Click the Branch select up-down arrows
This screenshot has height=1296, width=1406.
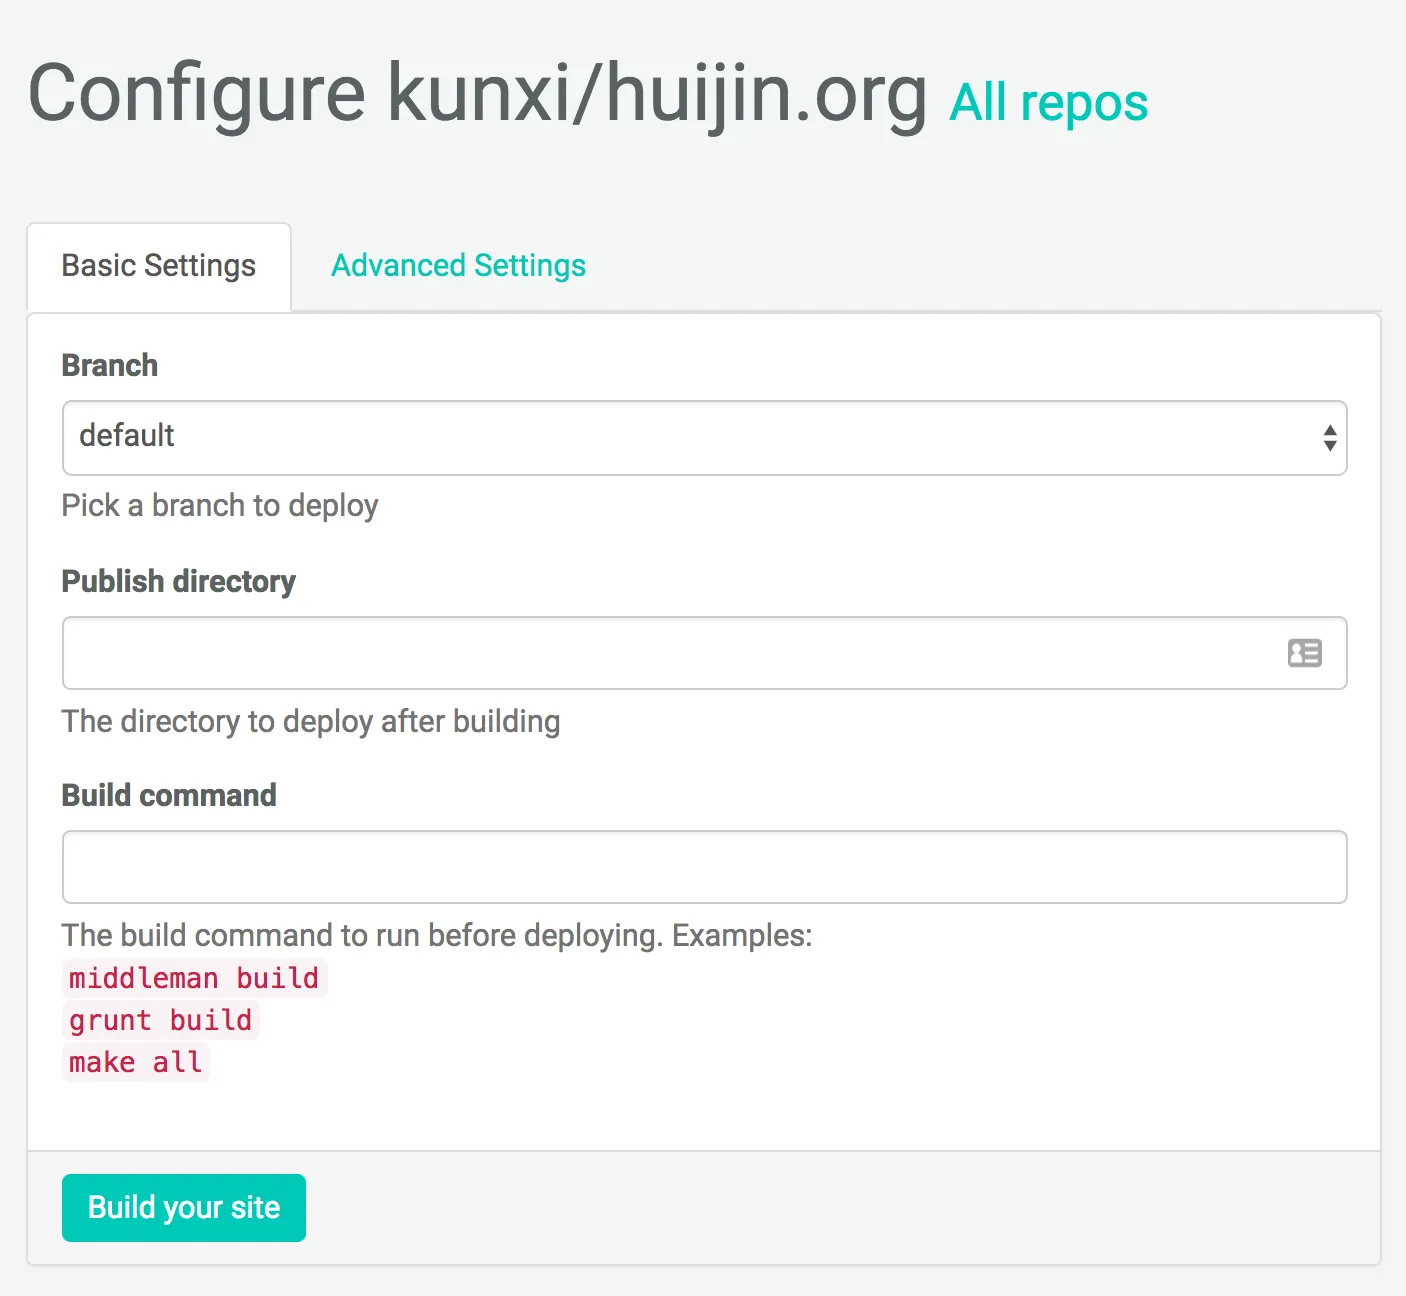coord(1329,438)
